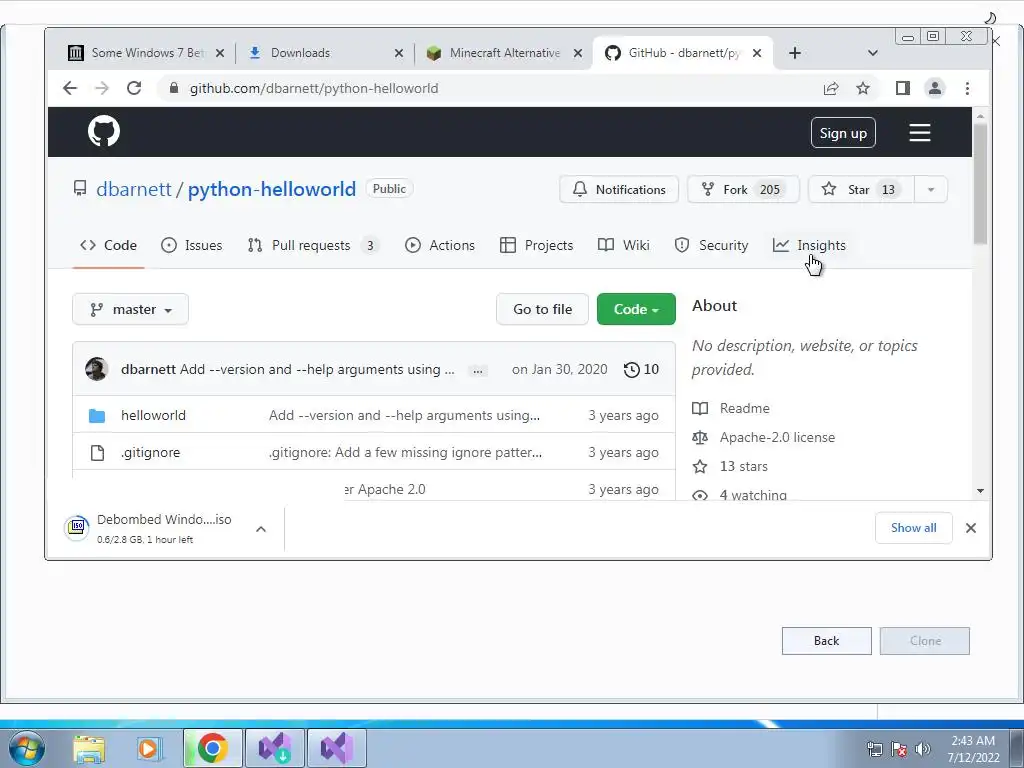Screen dimensions: 1024x768
Task: Open Visual Studio Installer taskbar icon
Action: 274,748
